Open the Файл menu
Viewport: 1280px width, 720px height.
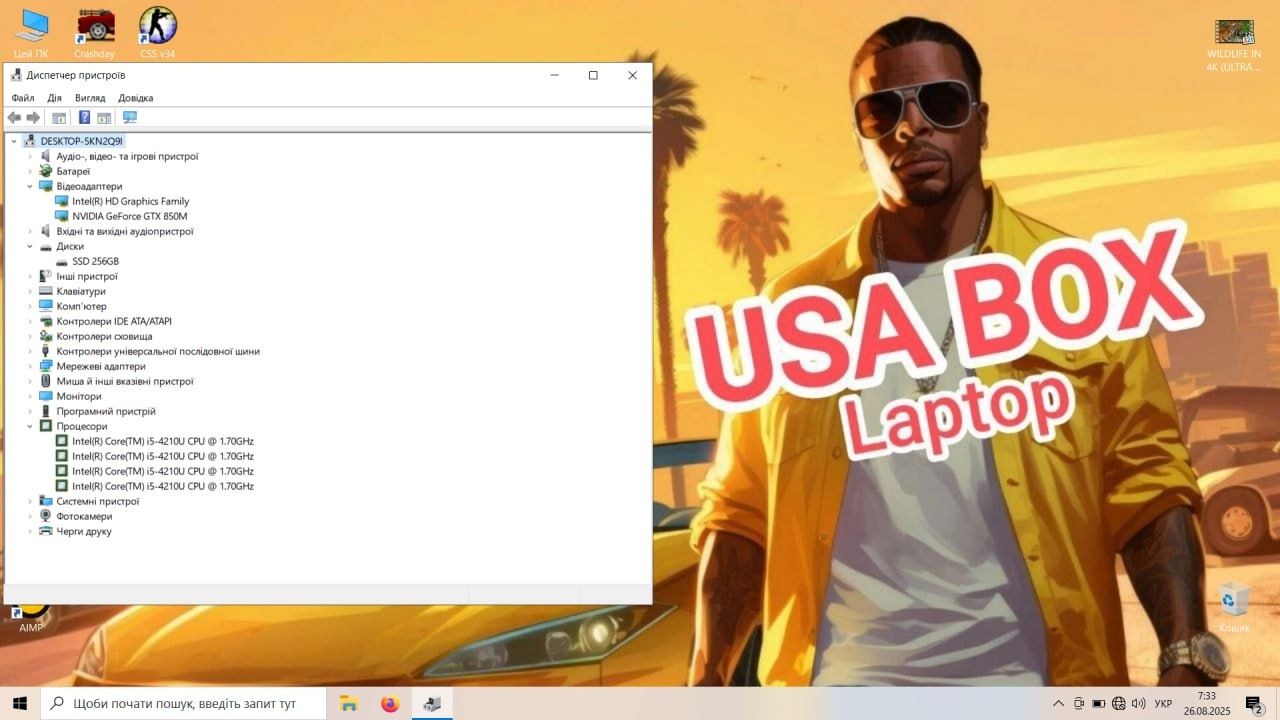(23, 98)
